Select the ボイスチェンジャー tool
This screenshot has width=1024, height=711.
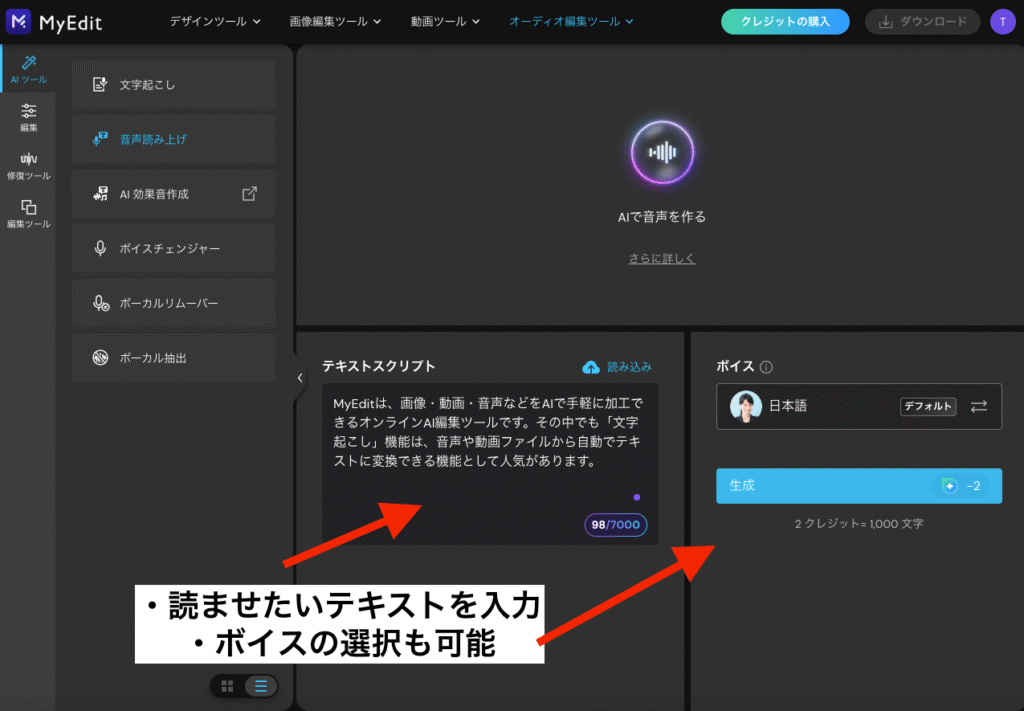[x=173, y=248]
